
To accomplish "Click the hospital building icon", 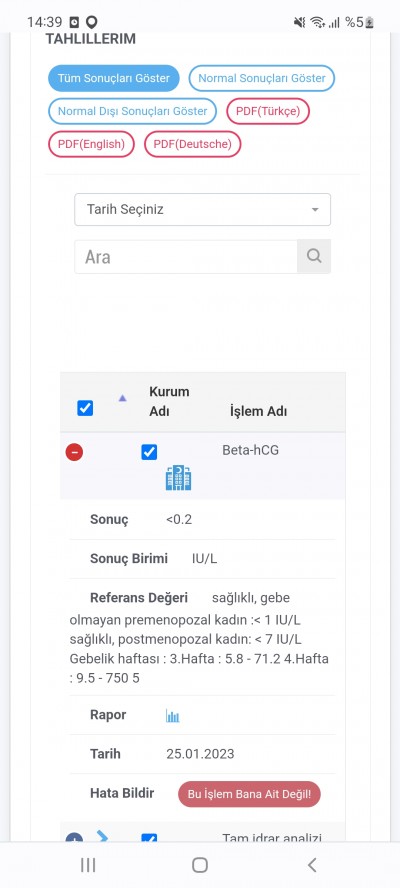I will tap(178, 478).
